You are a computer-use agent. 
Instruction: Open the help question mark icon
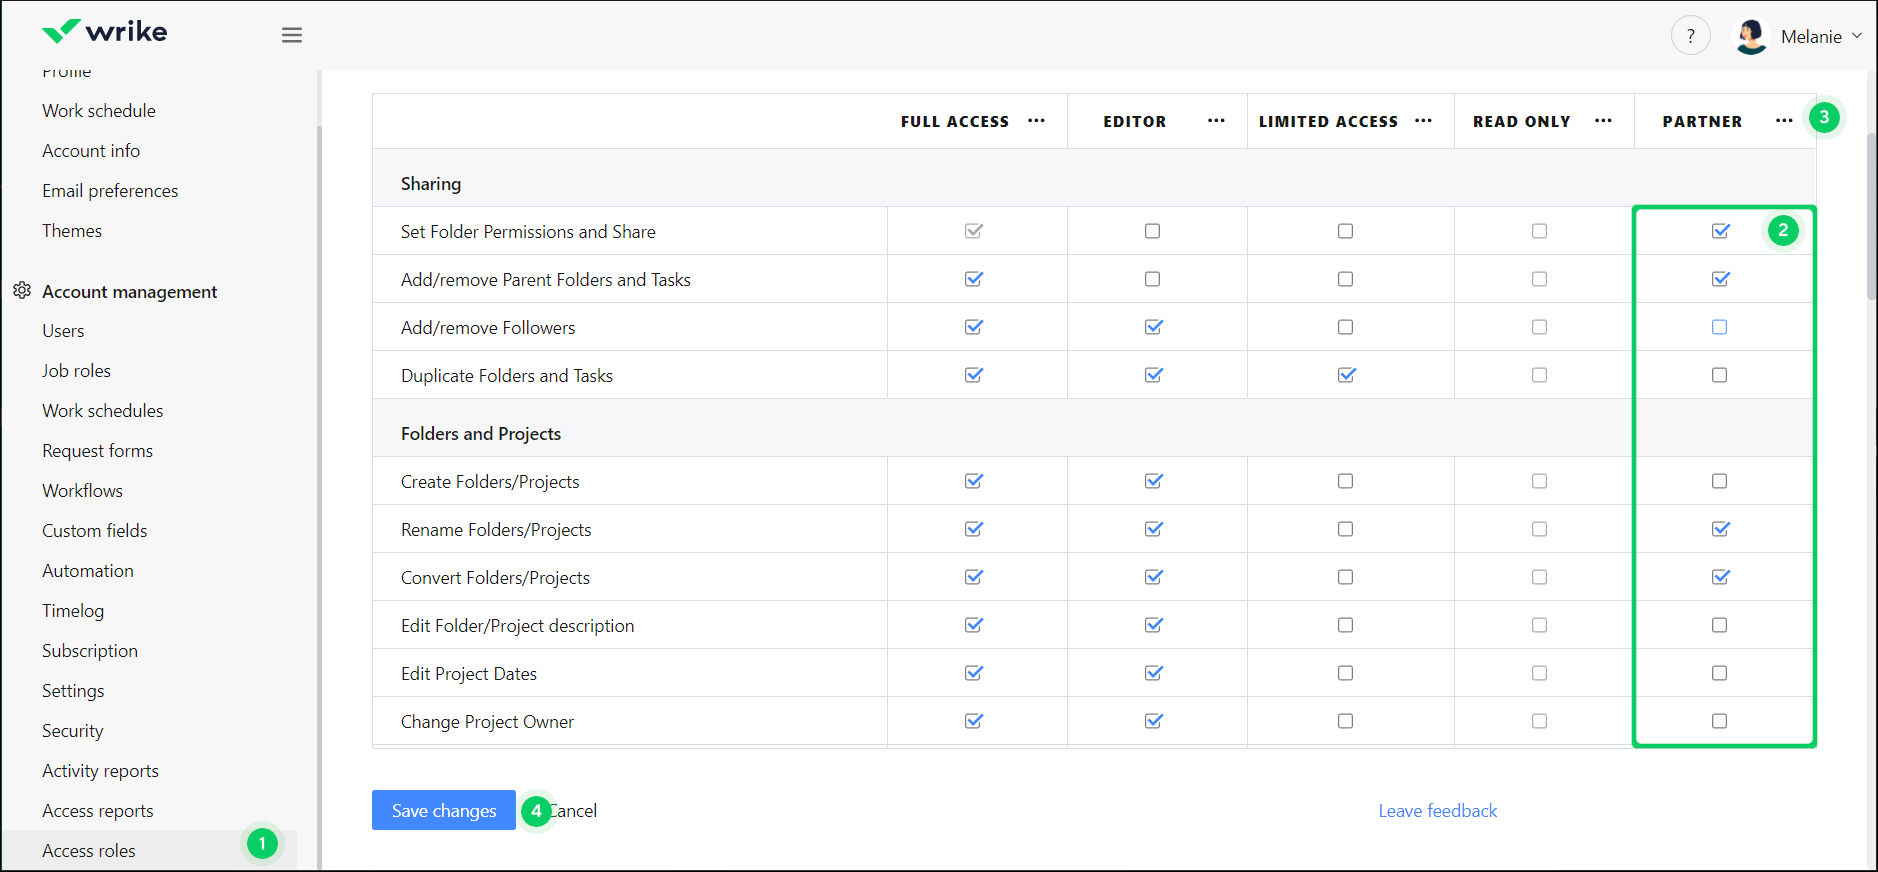[x=1690, y=36]
